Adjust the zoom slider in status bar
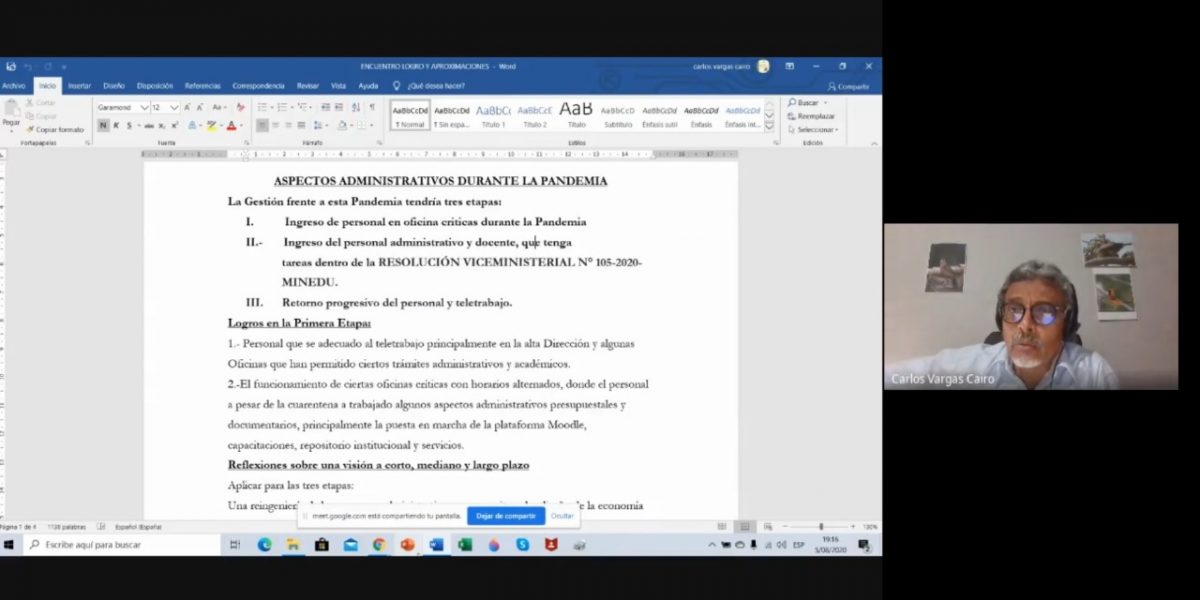This screenshot has width=1200, height=600. [x=821, y=526]
